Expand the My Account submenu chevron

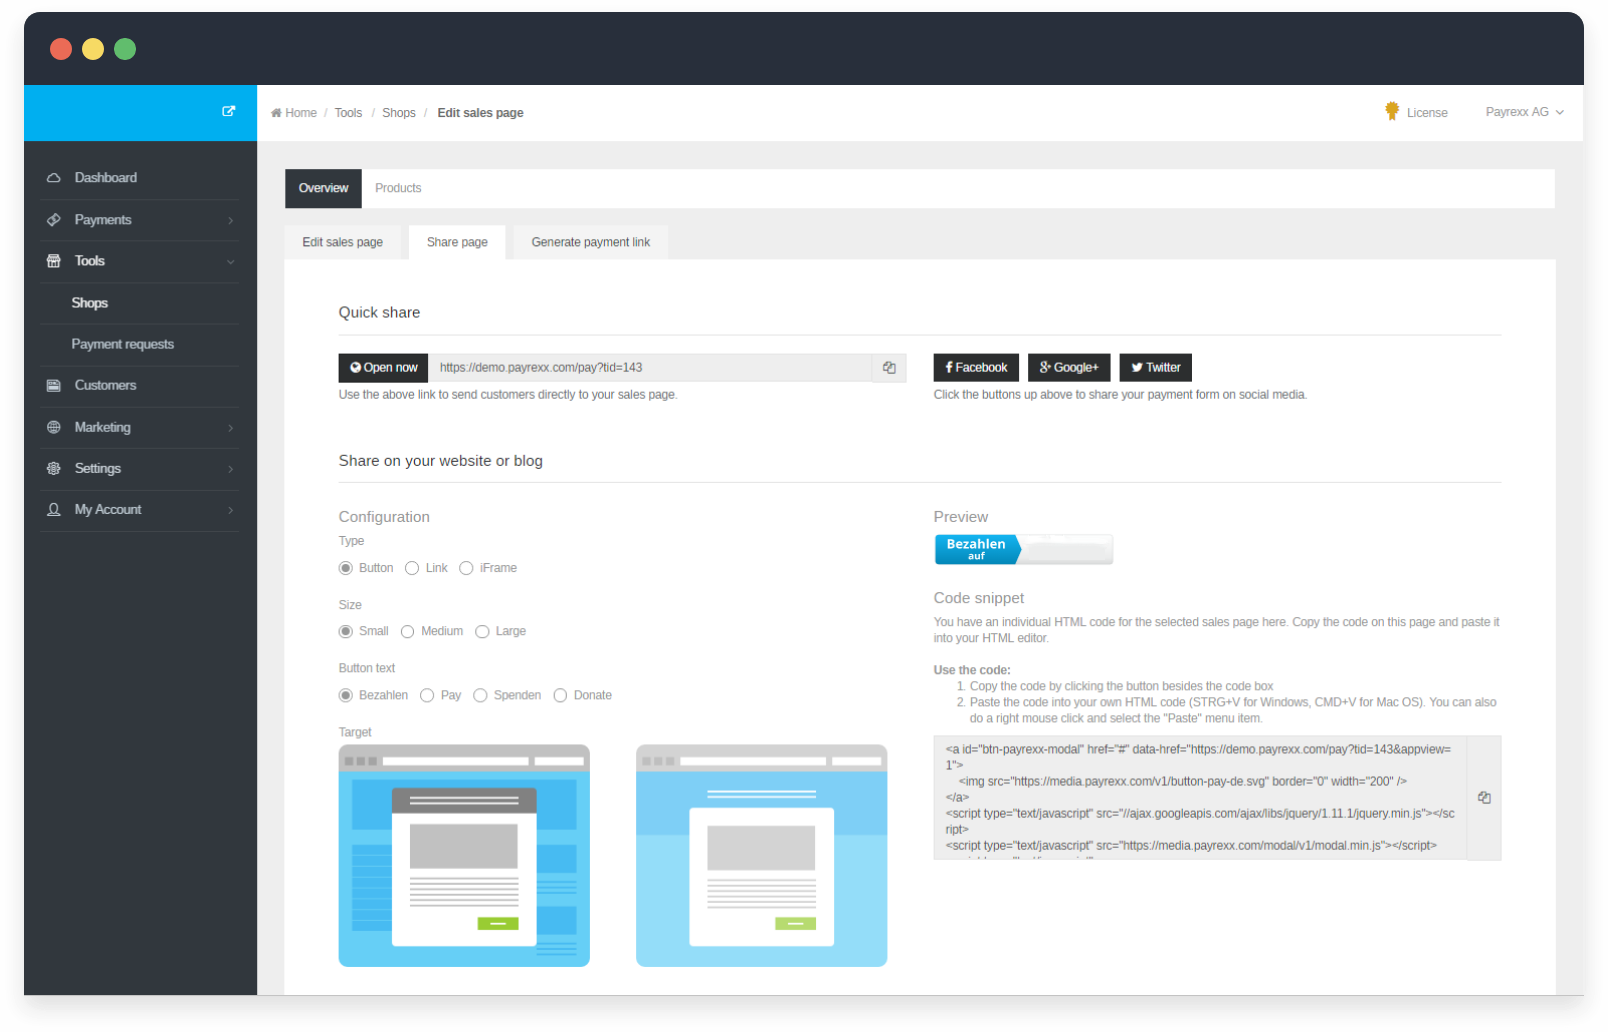point(231,510)
